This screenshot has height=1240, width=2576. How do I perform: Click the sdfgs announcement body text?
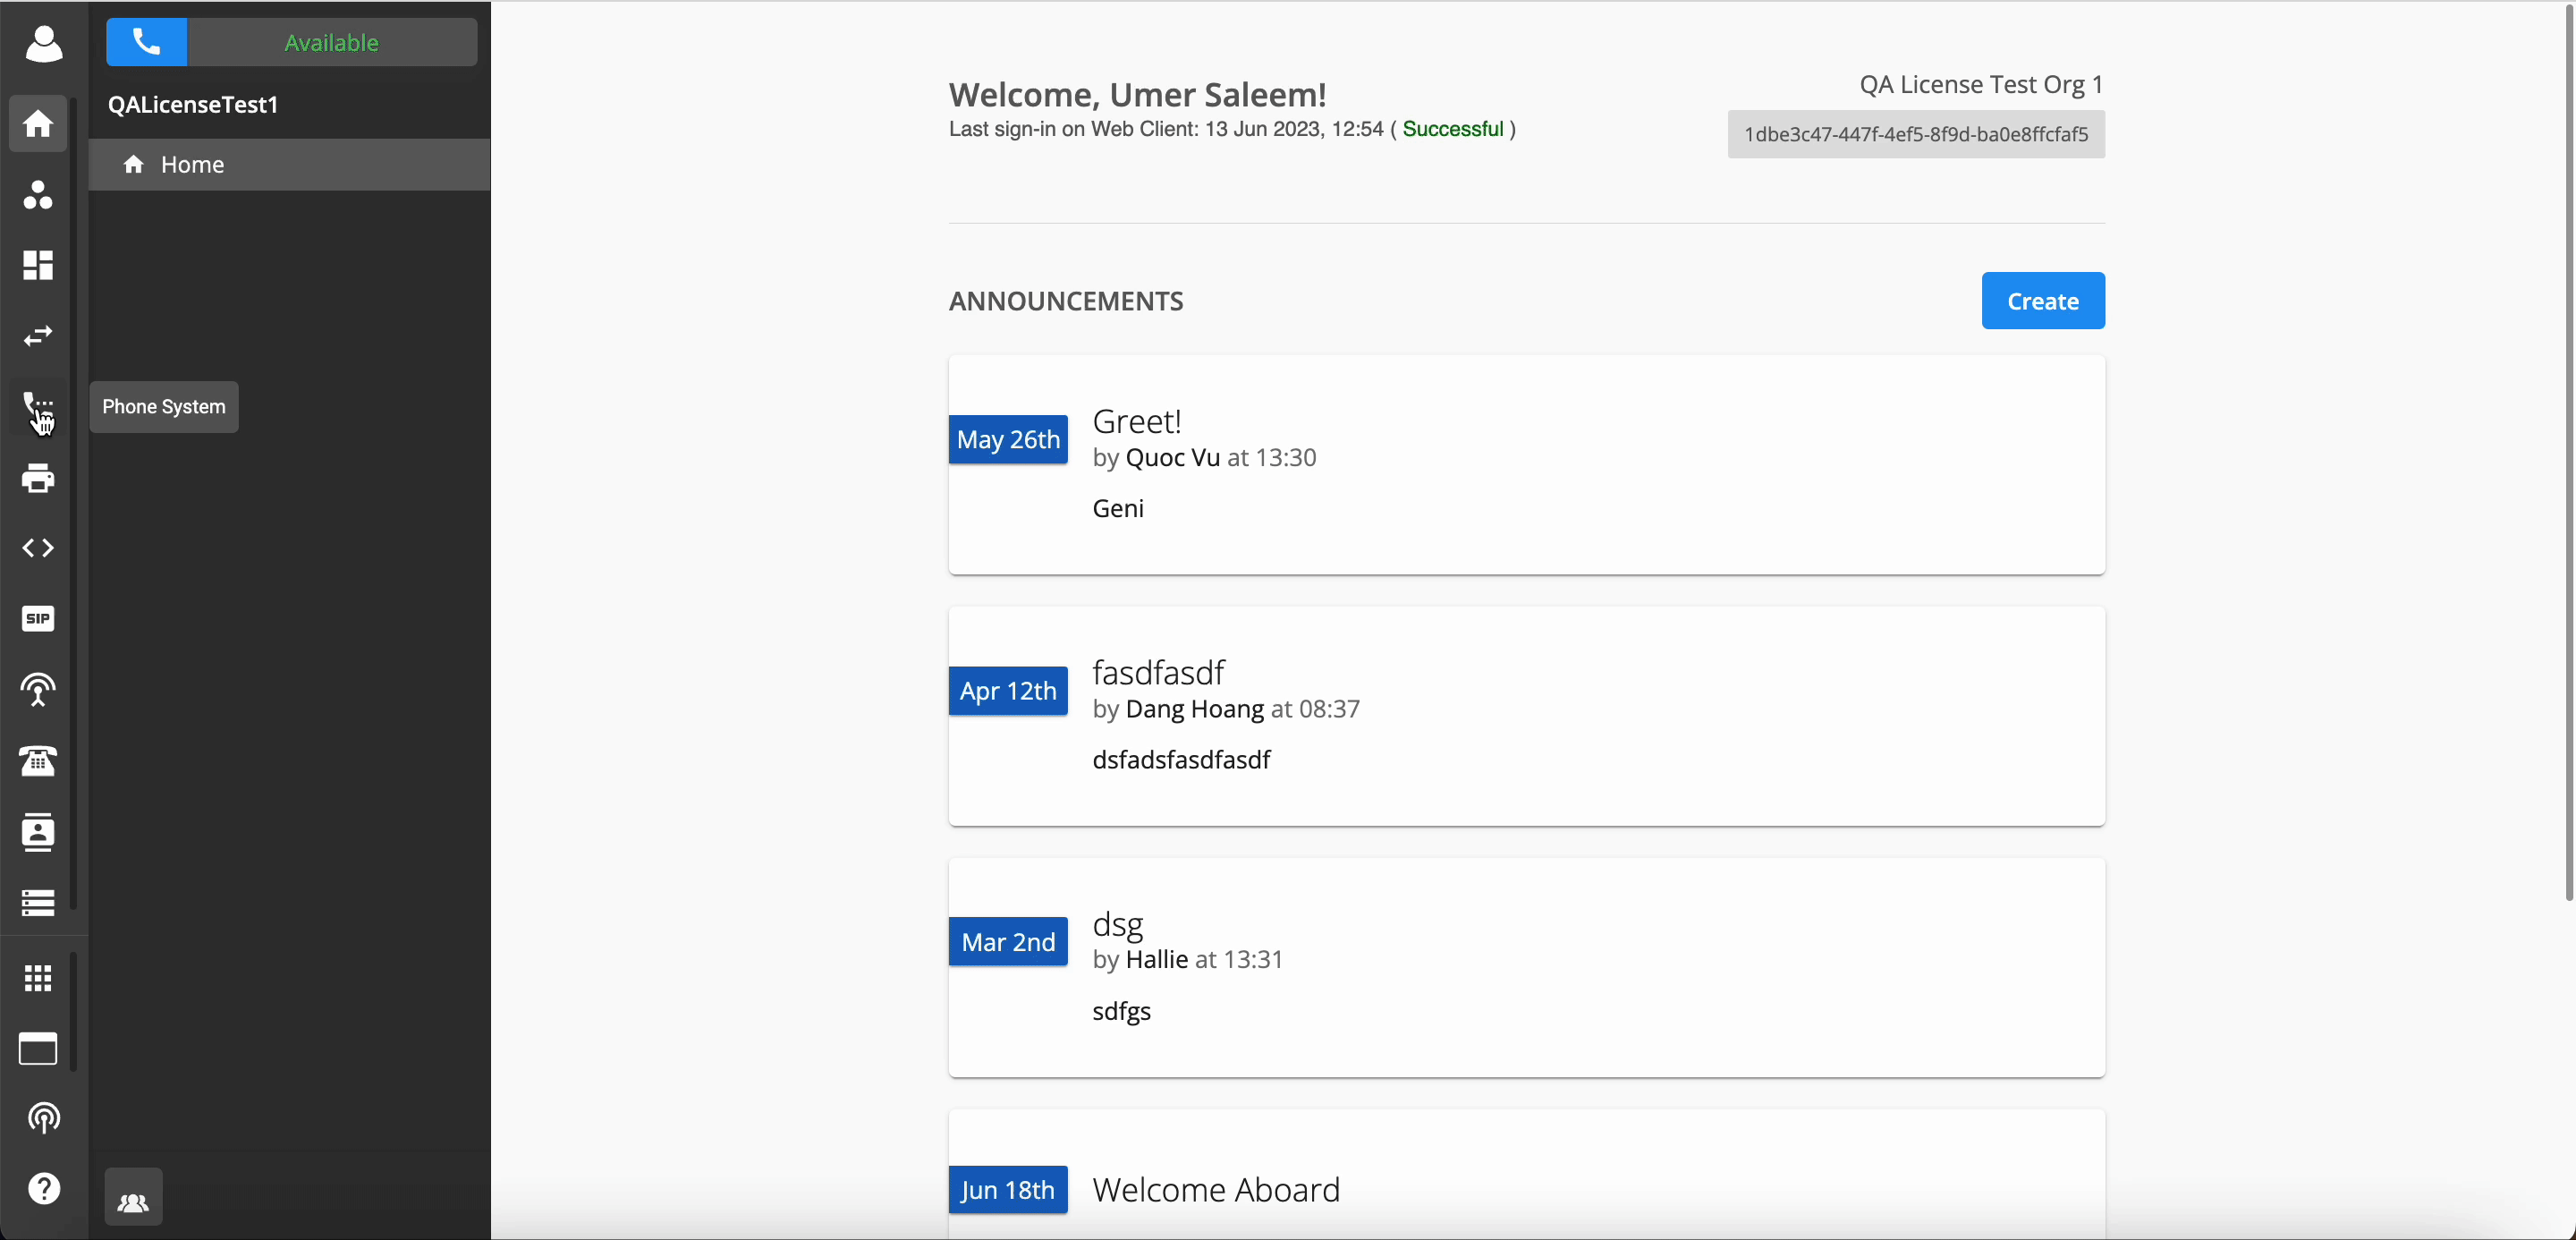click(1121, 1011)
